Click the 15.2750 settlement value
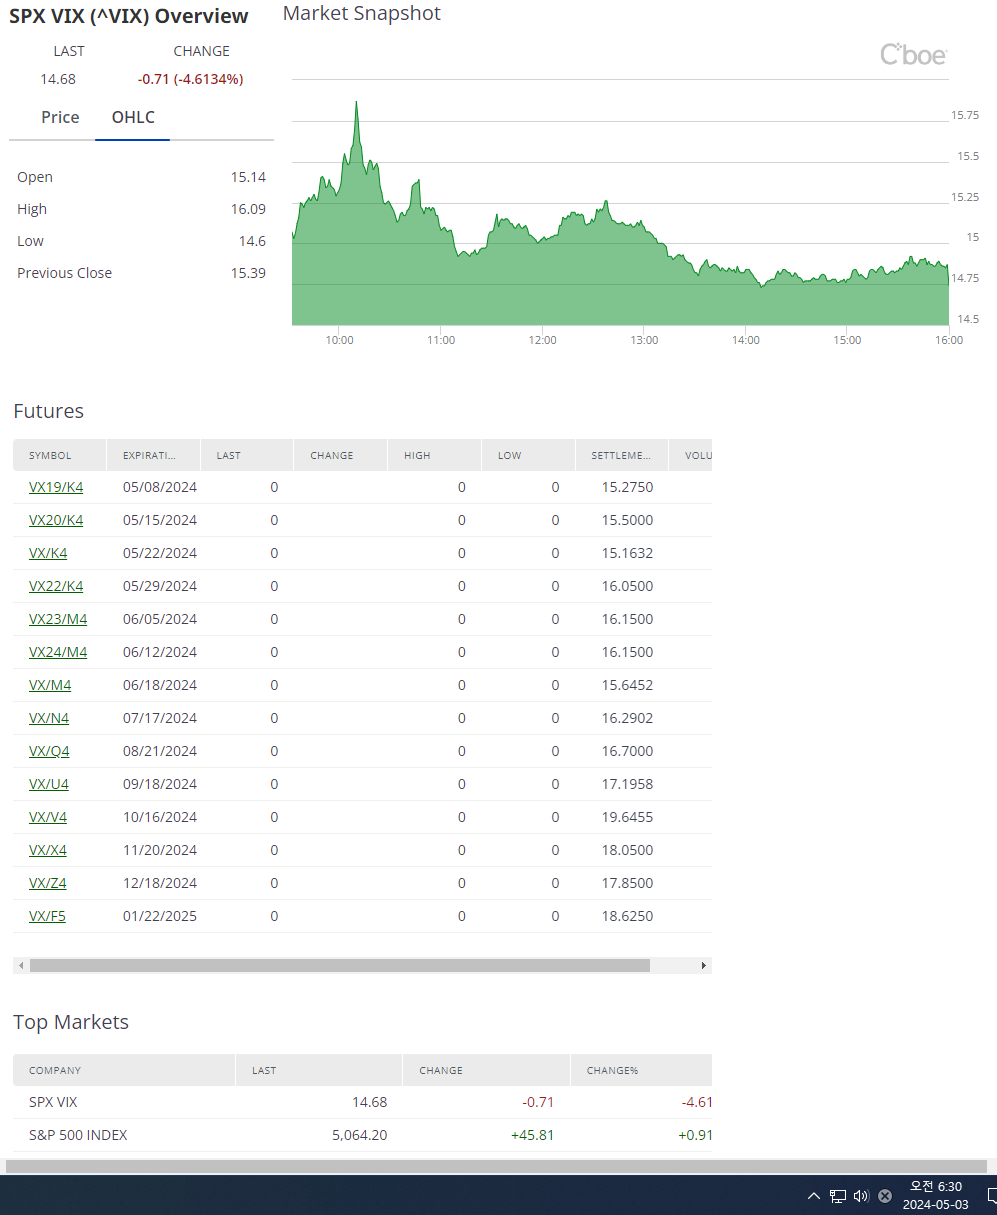997x1215 pixels. (x=627, y=487)
